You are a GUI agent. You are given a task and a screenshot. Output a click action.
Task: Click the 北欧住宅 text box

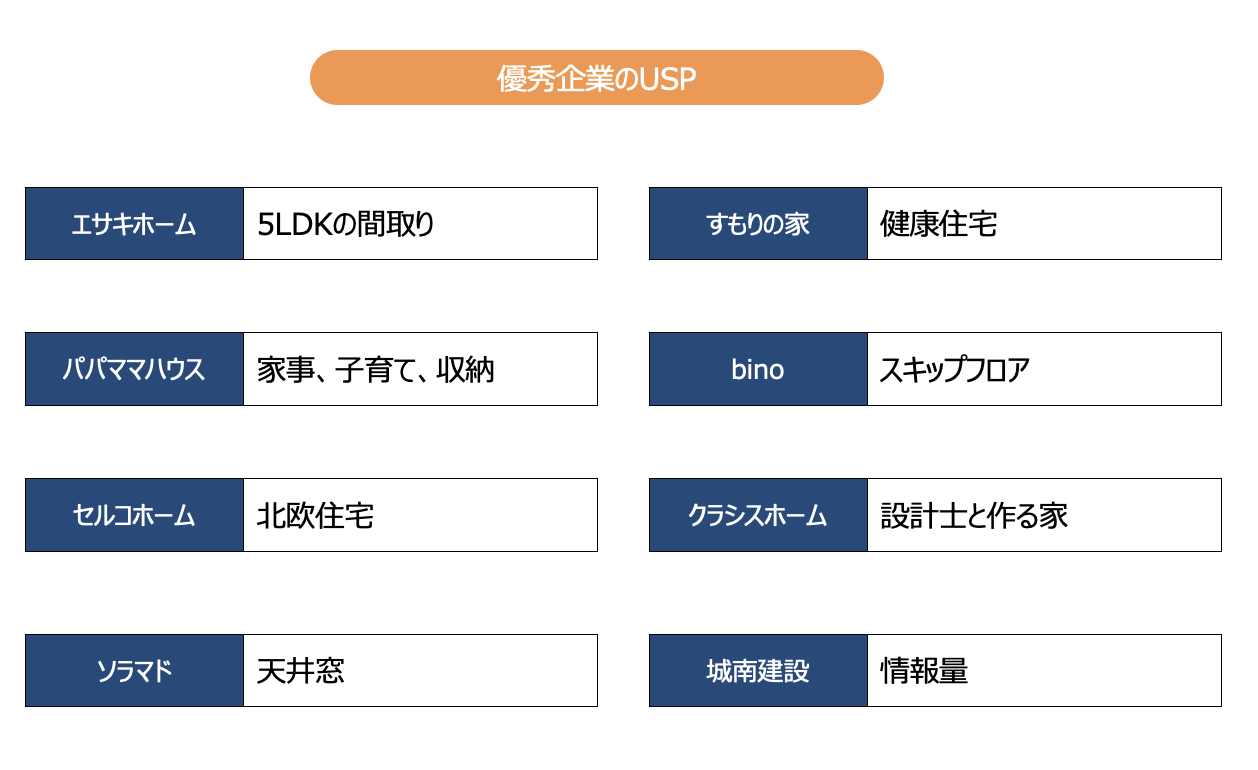tap(420, 516)
